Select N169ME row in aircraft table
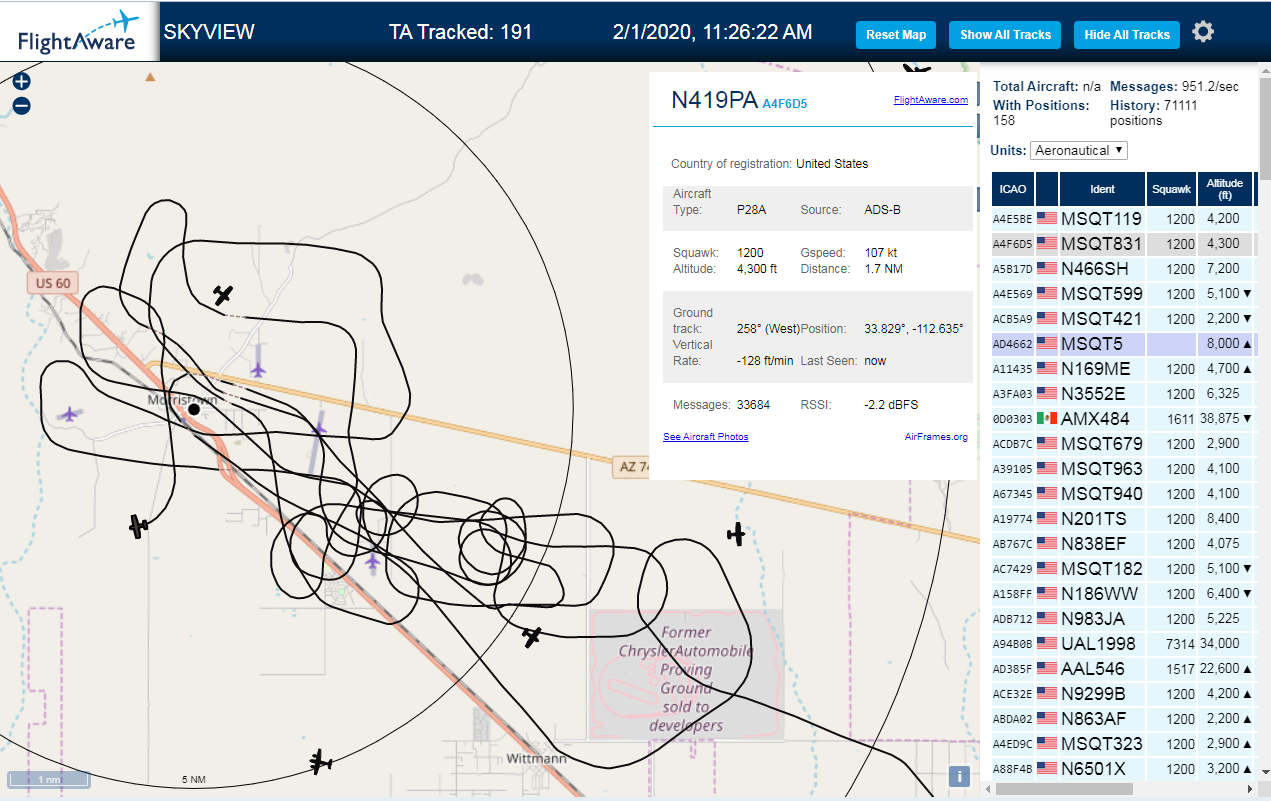 pyautogui.click(x=1123, y=368)
